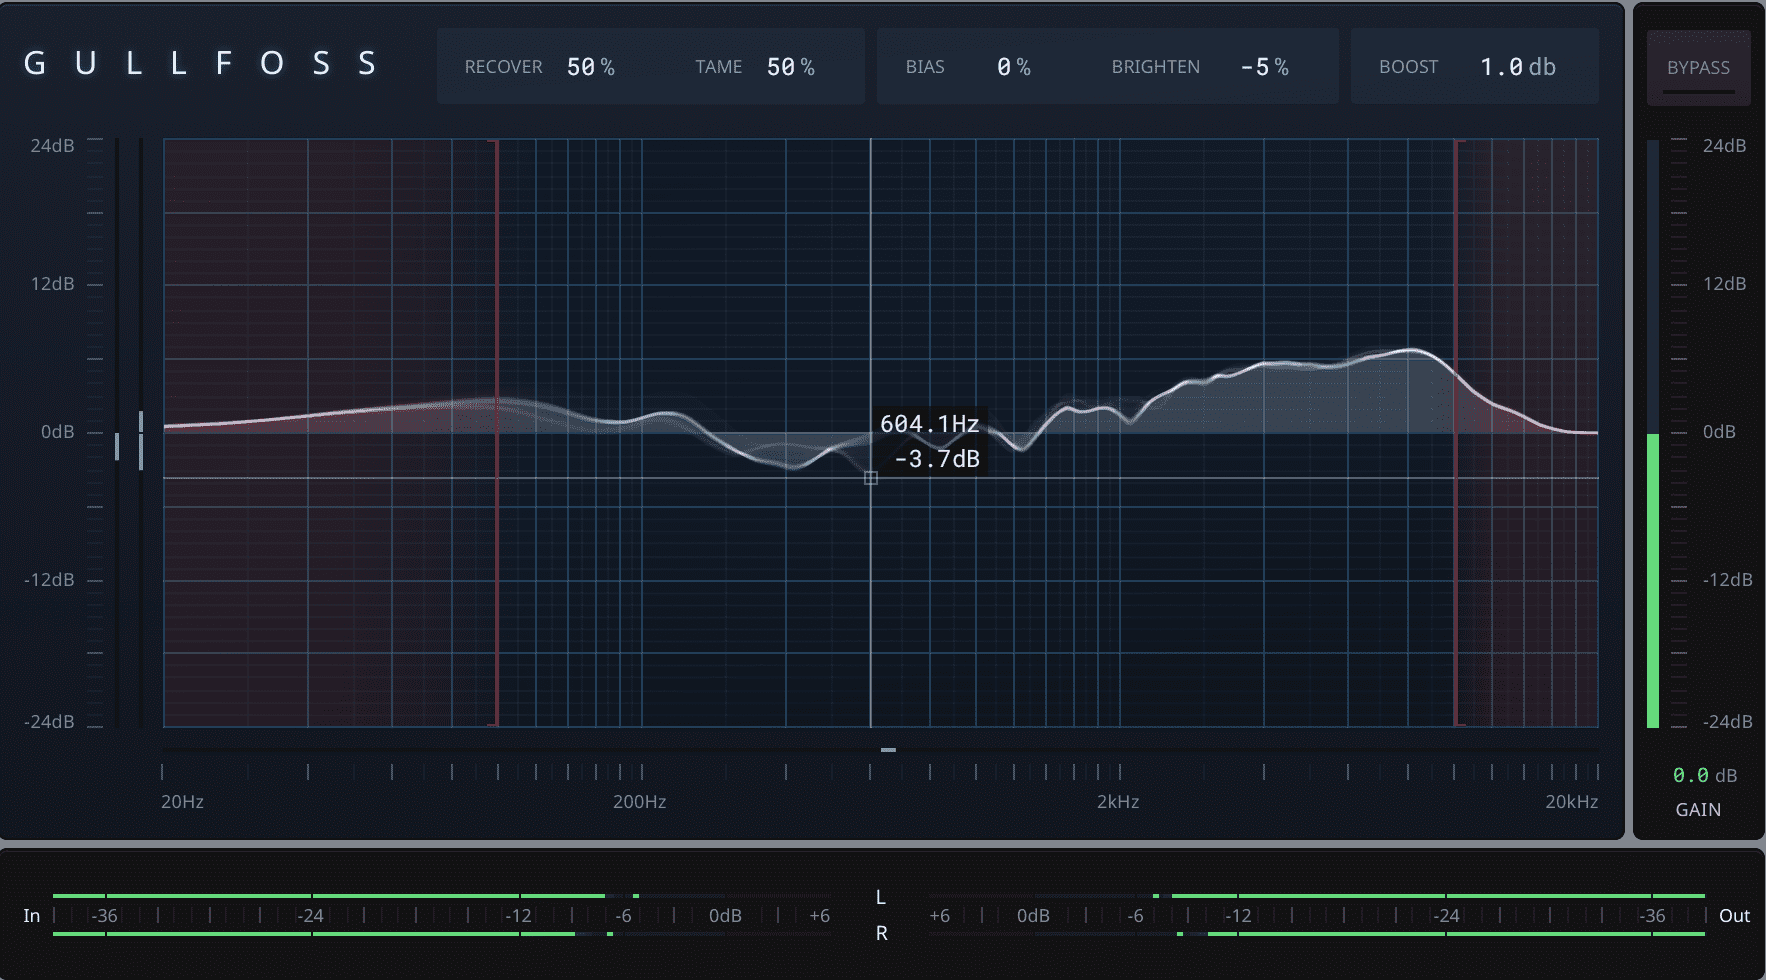Click the 20Hz axis label
This screenshot has width=1766, height=980.
click(x=182, y=802)
